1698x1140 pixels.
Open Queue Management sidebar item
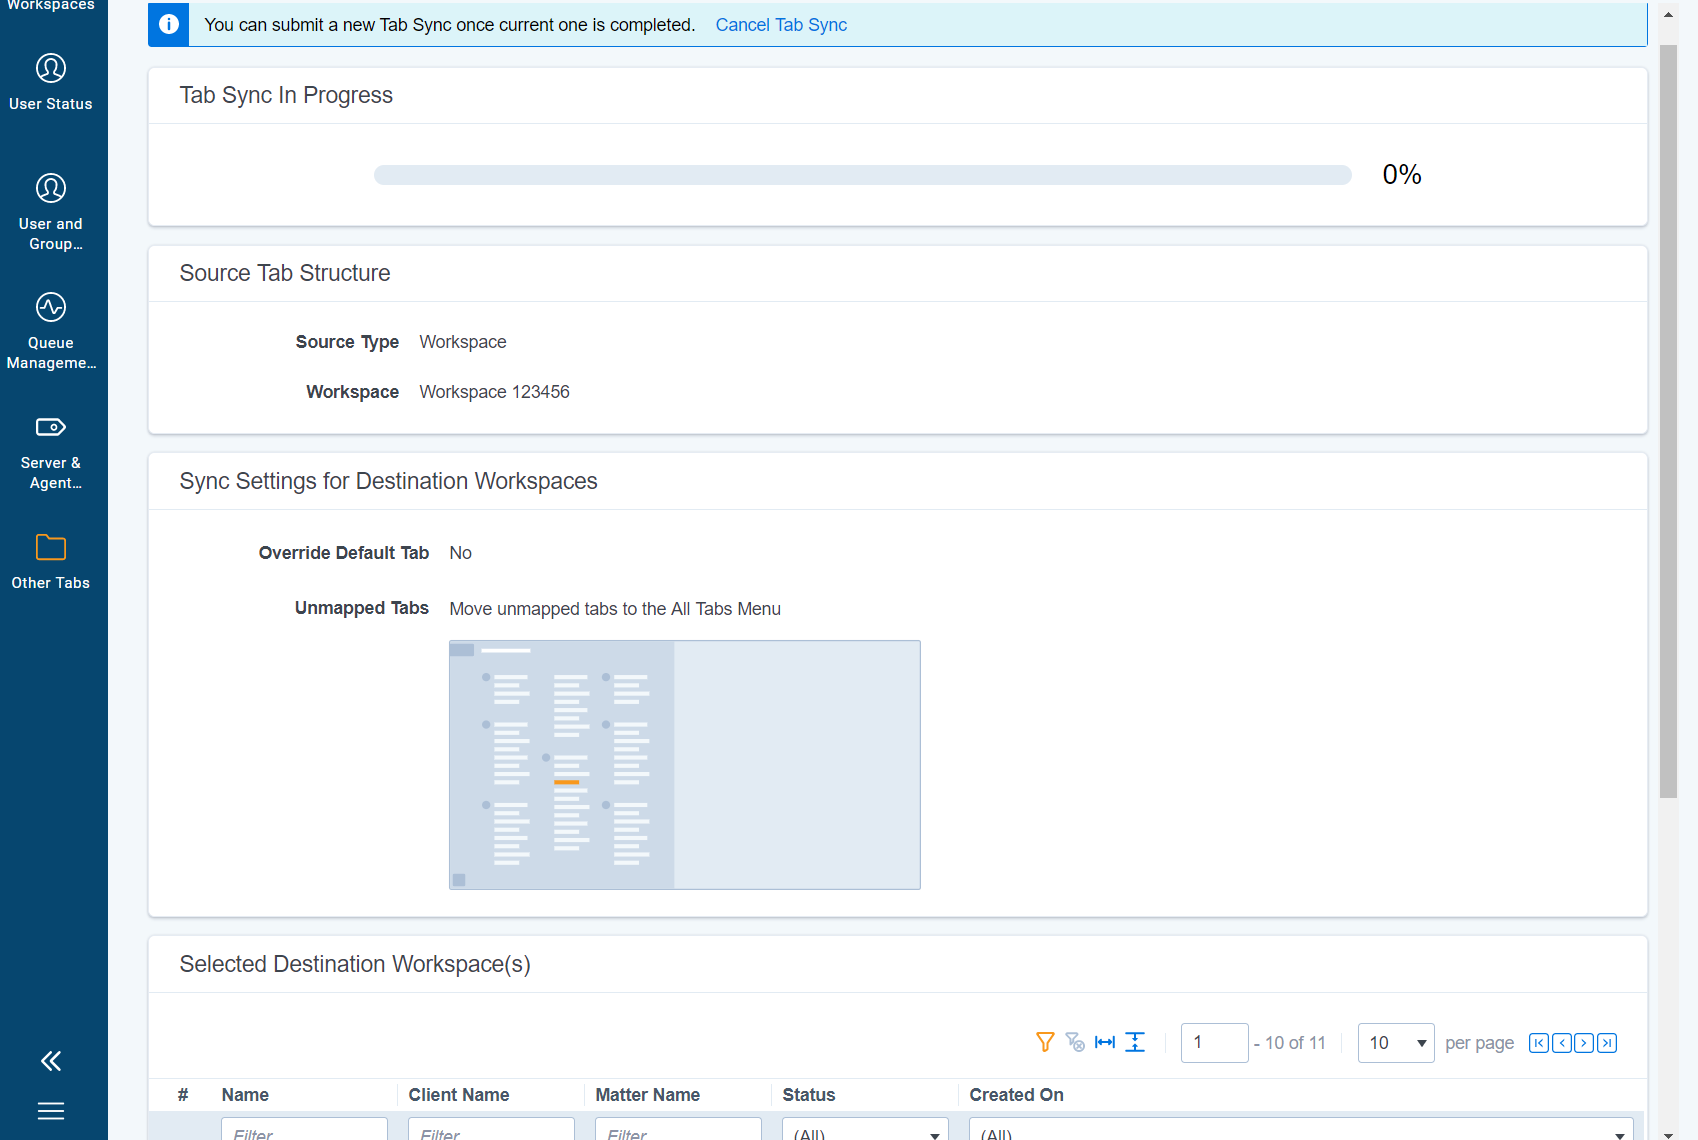[x=51, y=331]
